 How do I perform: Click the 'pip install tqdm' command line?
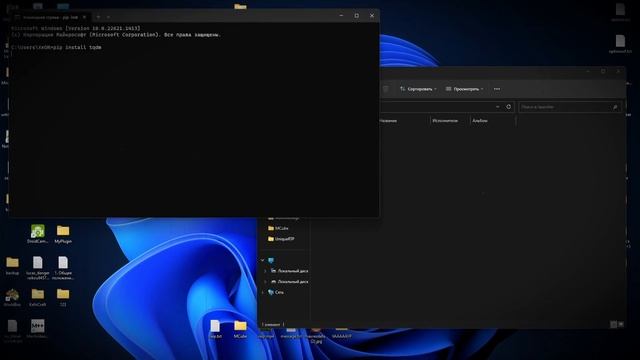coord(56,47)
